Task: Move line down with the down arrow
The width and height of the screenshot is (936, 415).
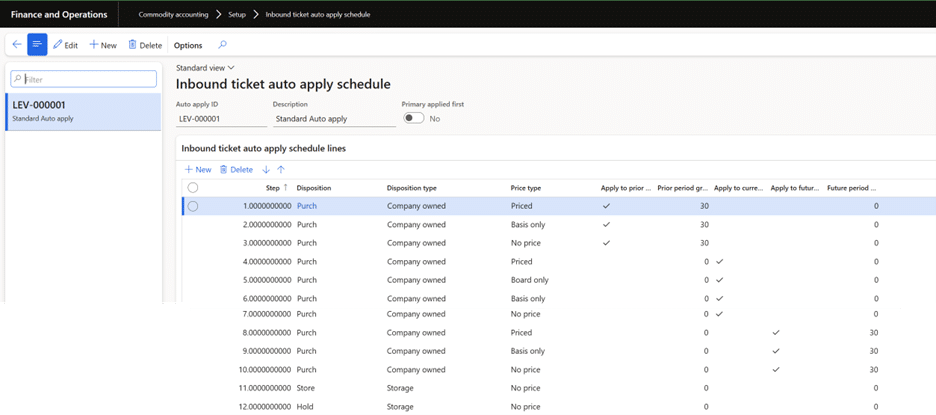Action: 265,170
